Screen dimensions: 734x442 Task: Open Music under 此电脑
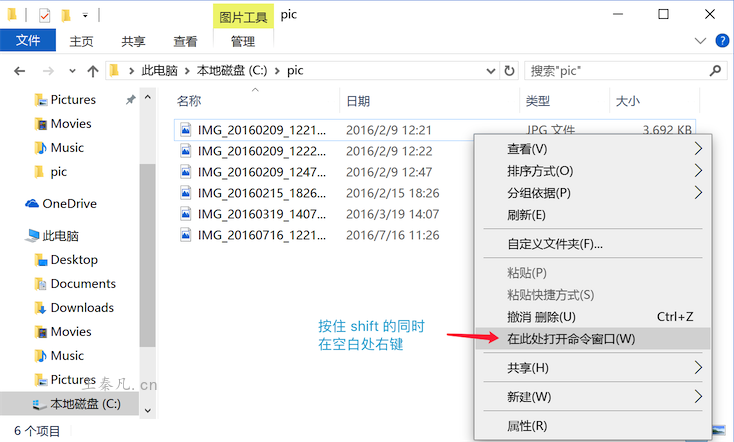click(x=59, y=356)
